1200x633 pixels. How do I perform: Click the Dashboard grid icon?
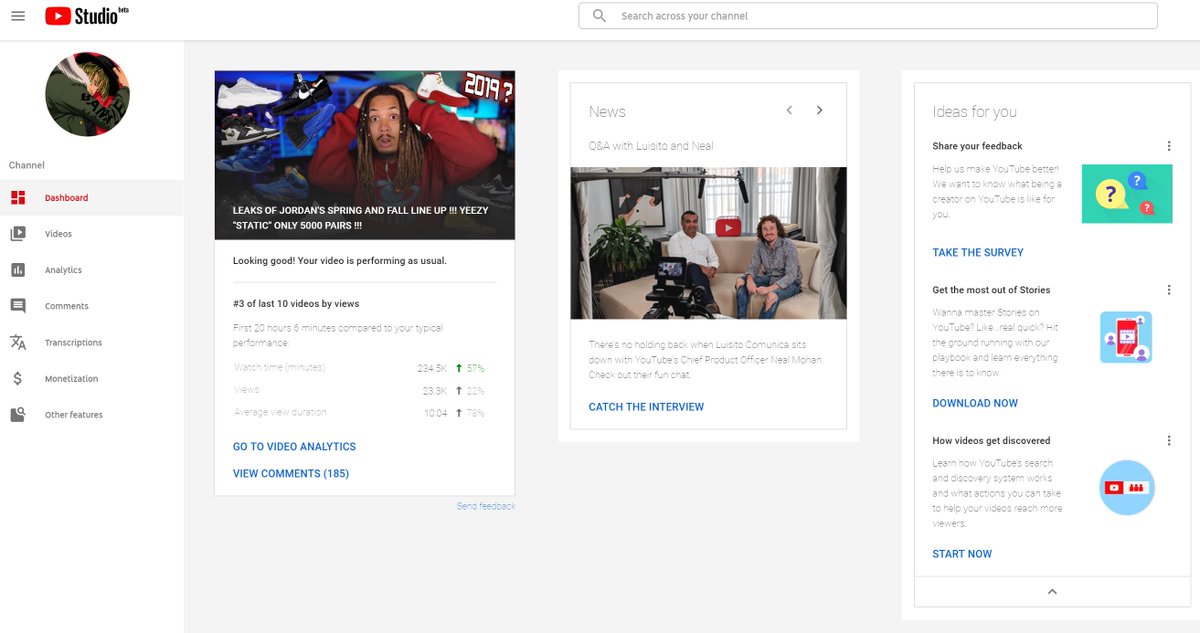(x=18, y=198)
